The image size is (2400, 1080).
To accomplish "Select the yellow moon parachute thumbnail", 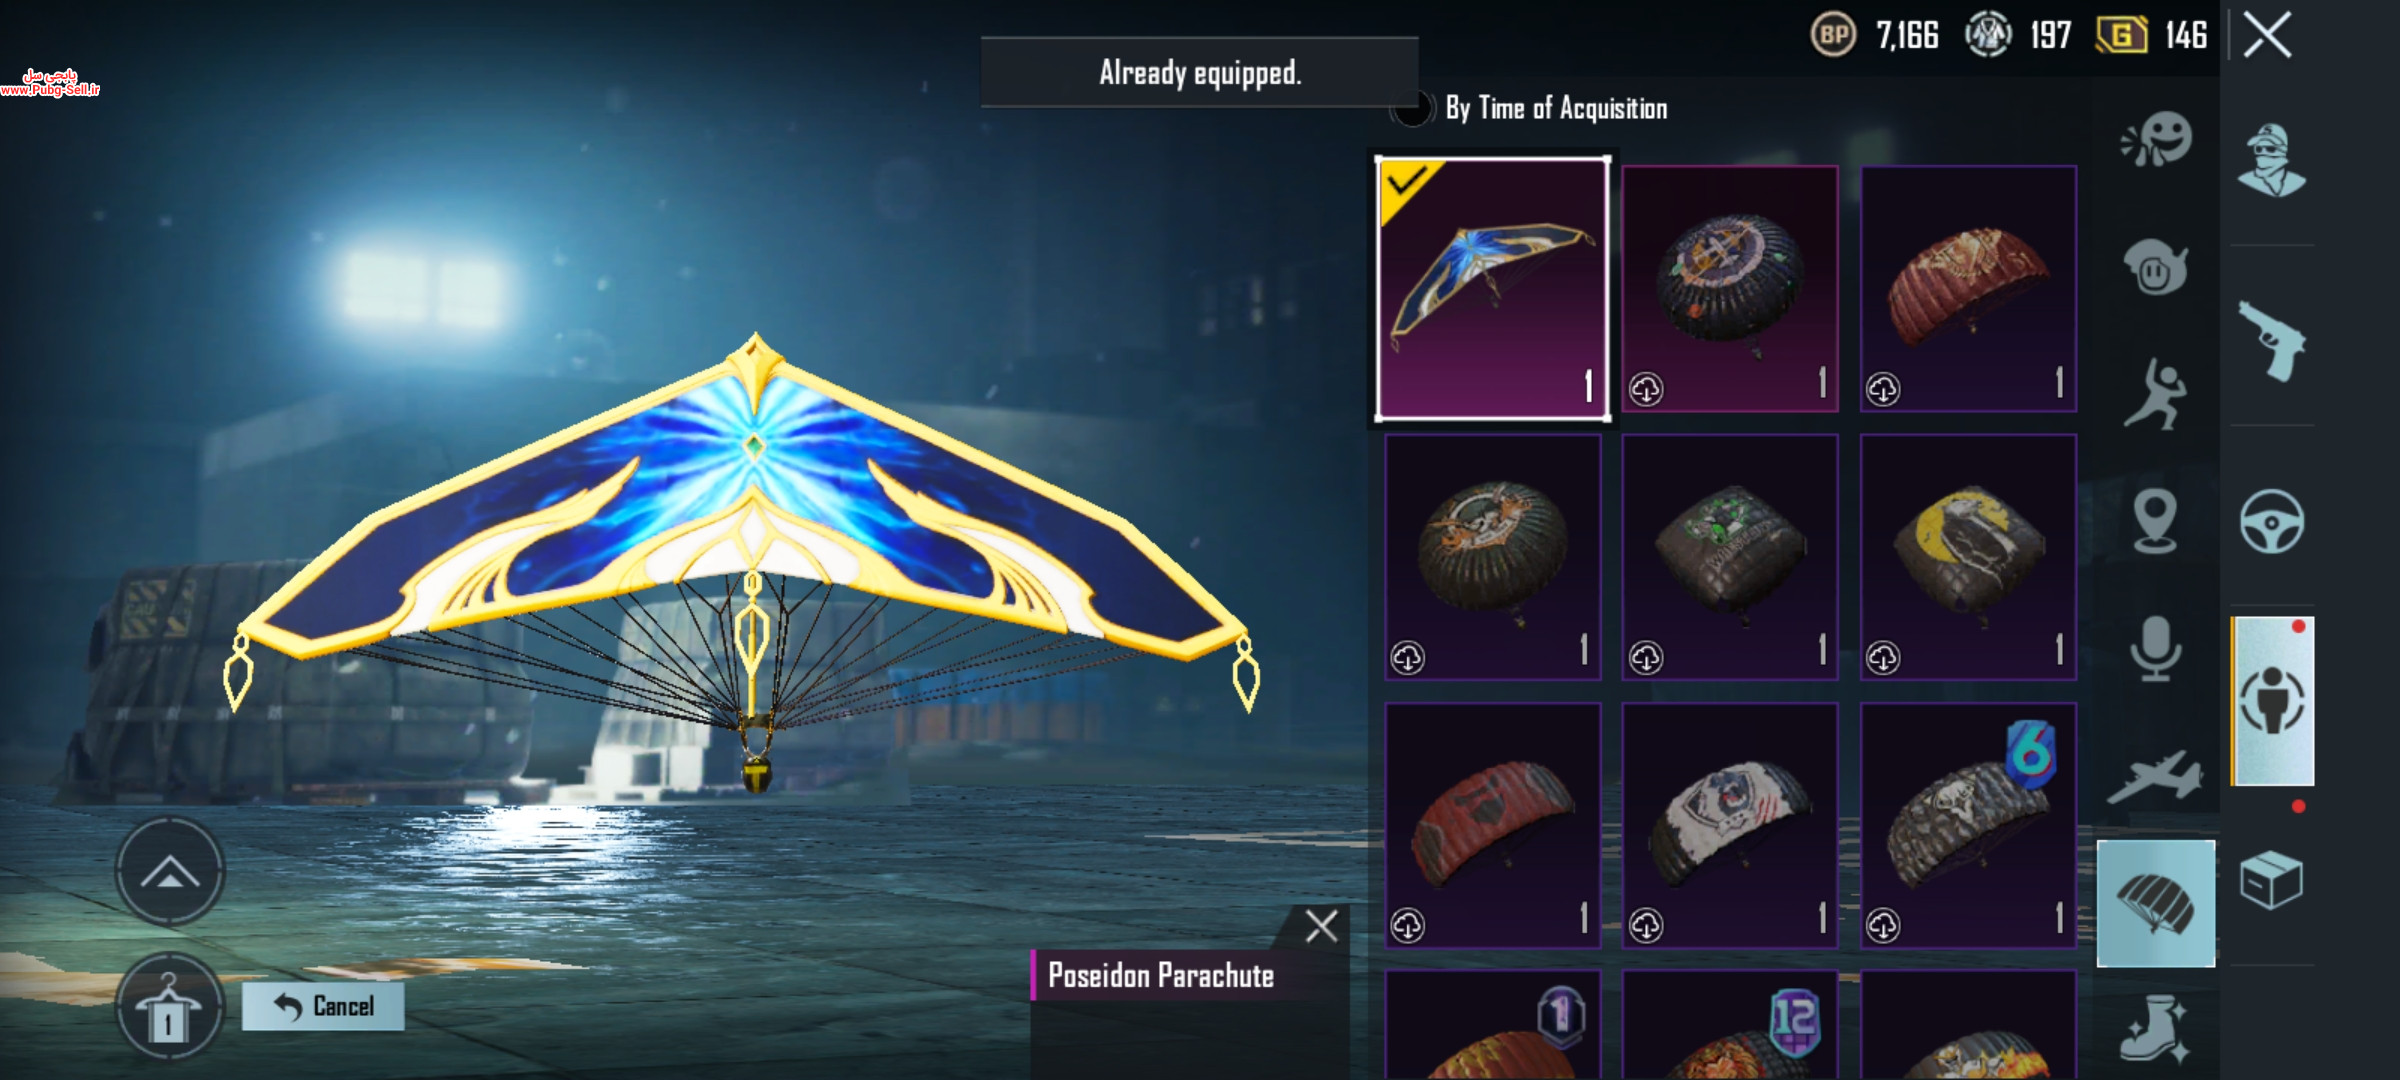I will (x=1968, y=557).
